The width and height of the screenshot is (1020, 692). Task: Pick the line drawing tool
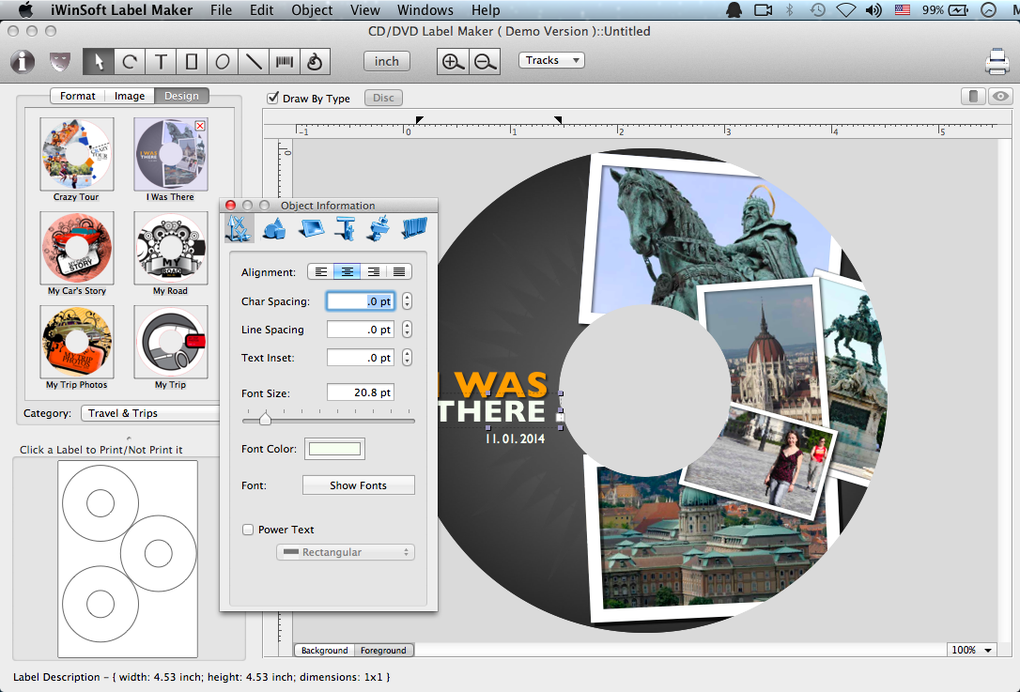click(x=254, y=62)
